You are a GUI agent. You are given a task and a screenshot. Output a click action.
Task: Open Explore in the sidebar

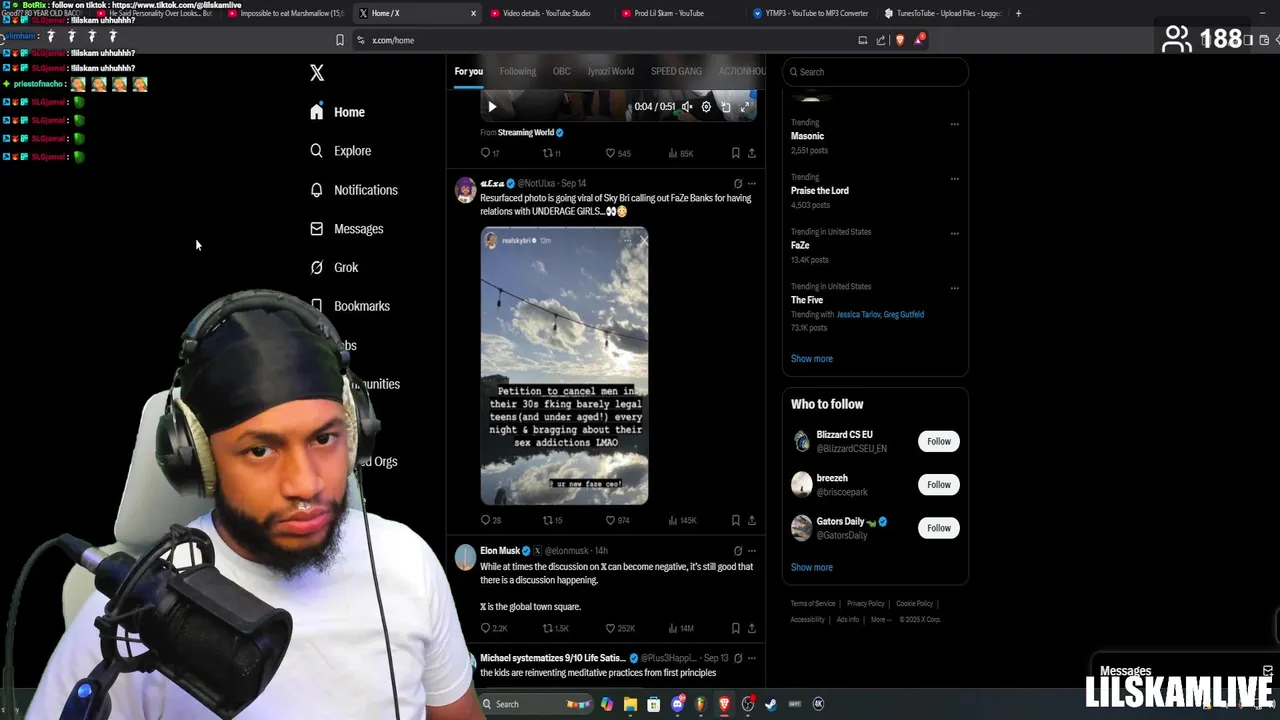point(340,151)
